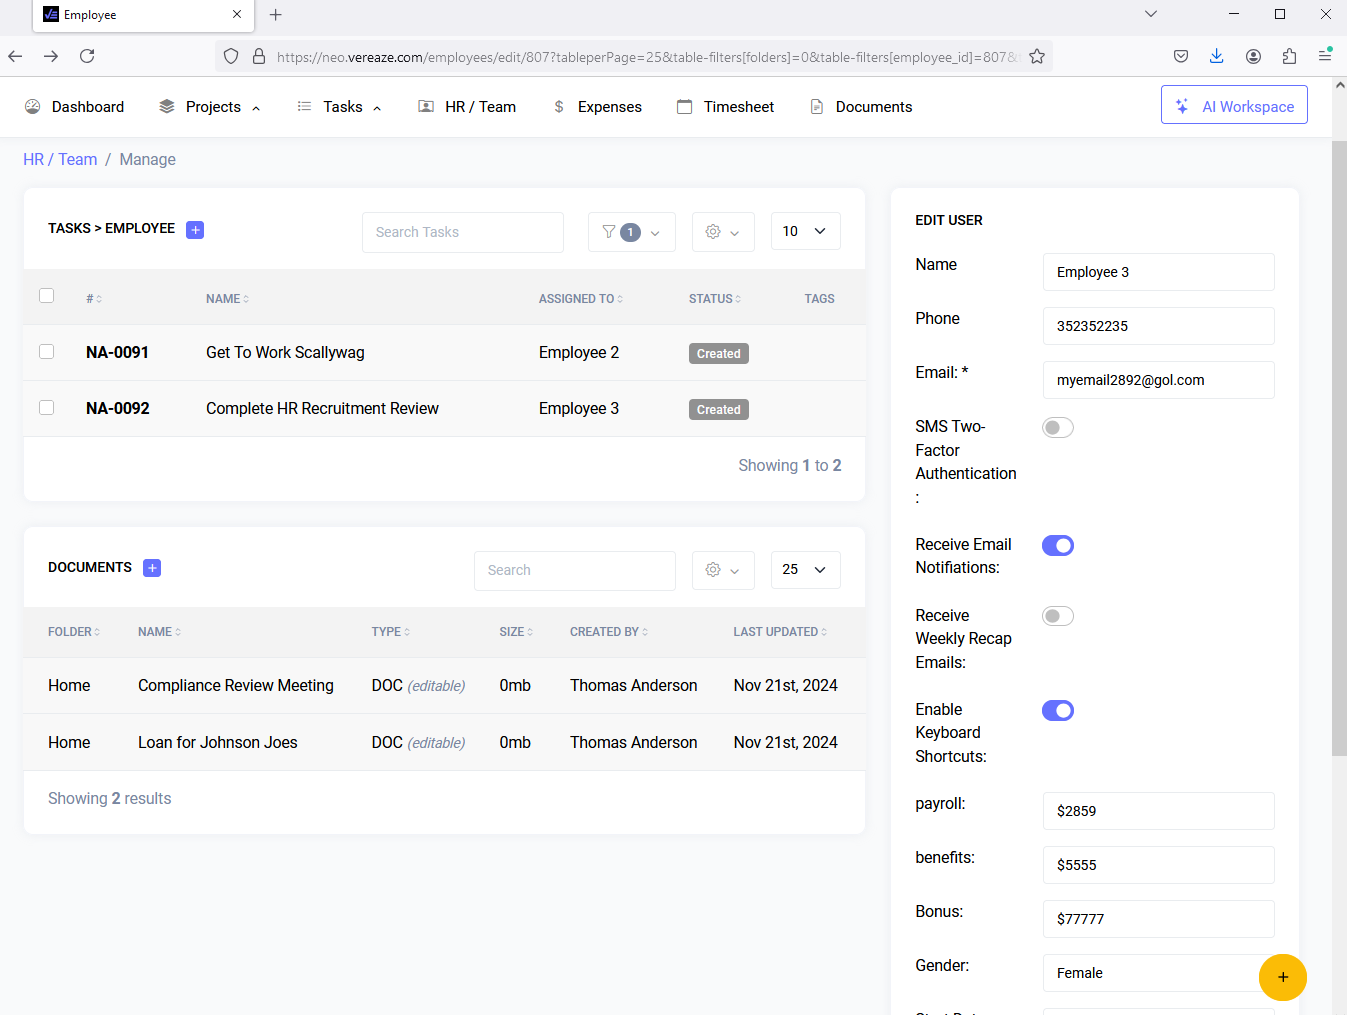
Task: Open the tasks page size dropdown showing 10
Action: (805, 231)
